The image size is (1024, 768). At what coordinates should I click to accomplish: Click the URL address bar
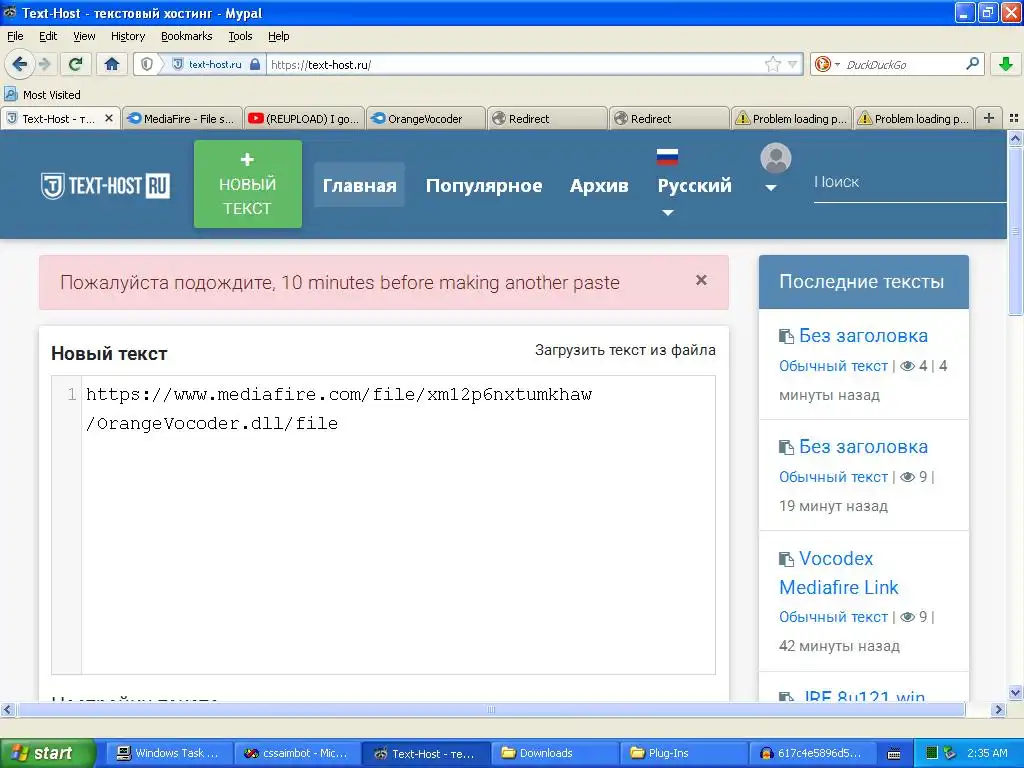point(514,65)
